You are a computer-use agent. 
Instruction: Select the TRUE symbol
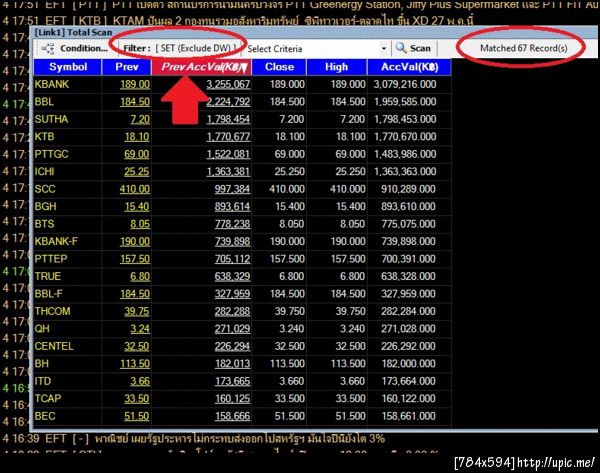[47, 276]
